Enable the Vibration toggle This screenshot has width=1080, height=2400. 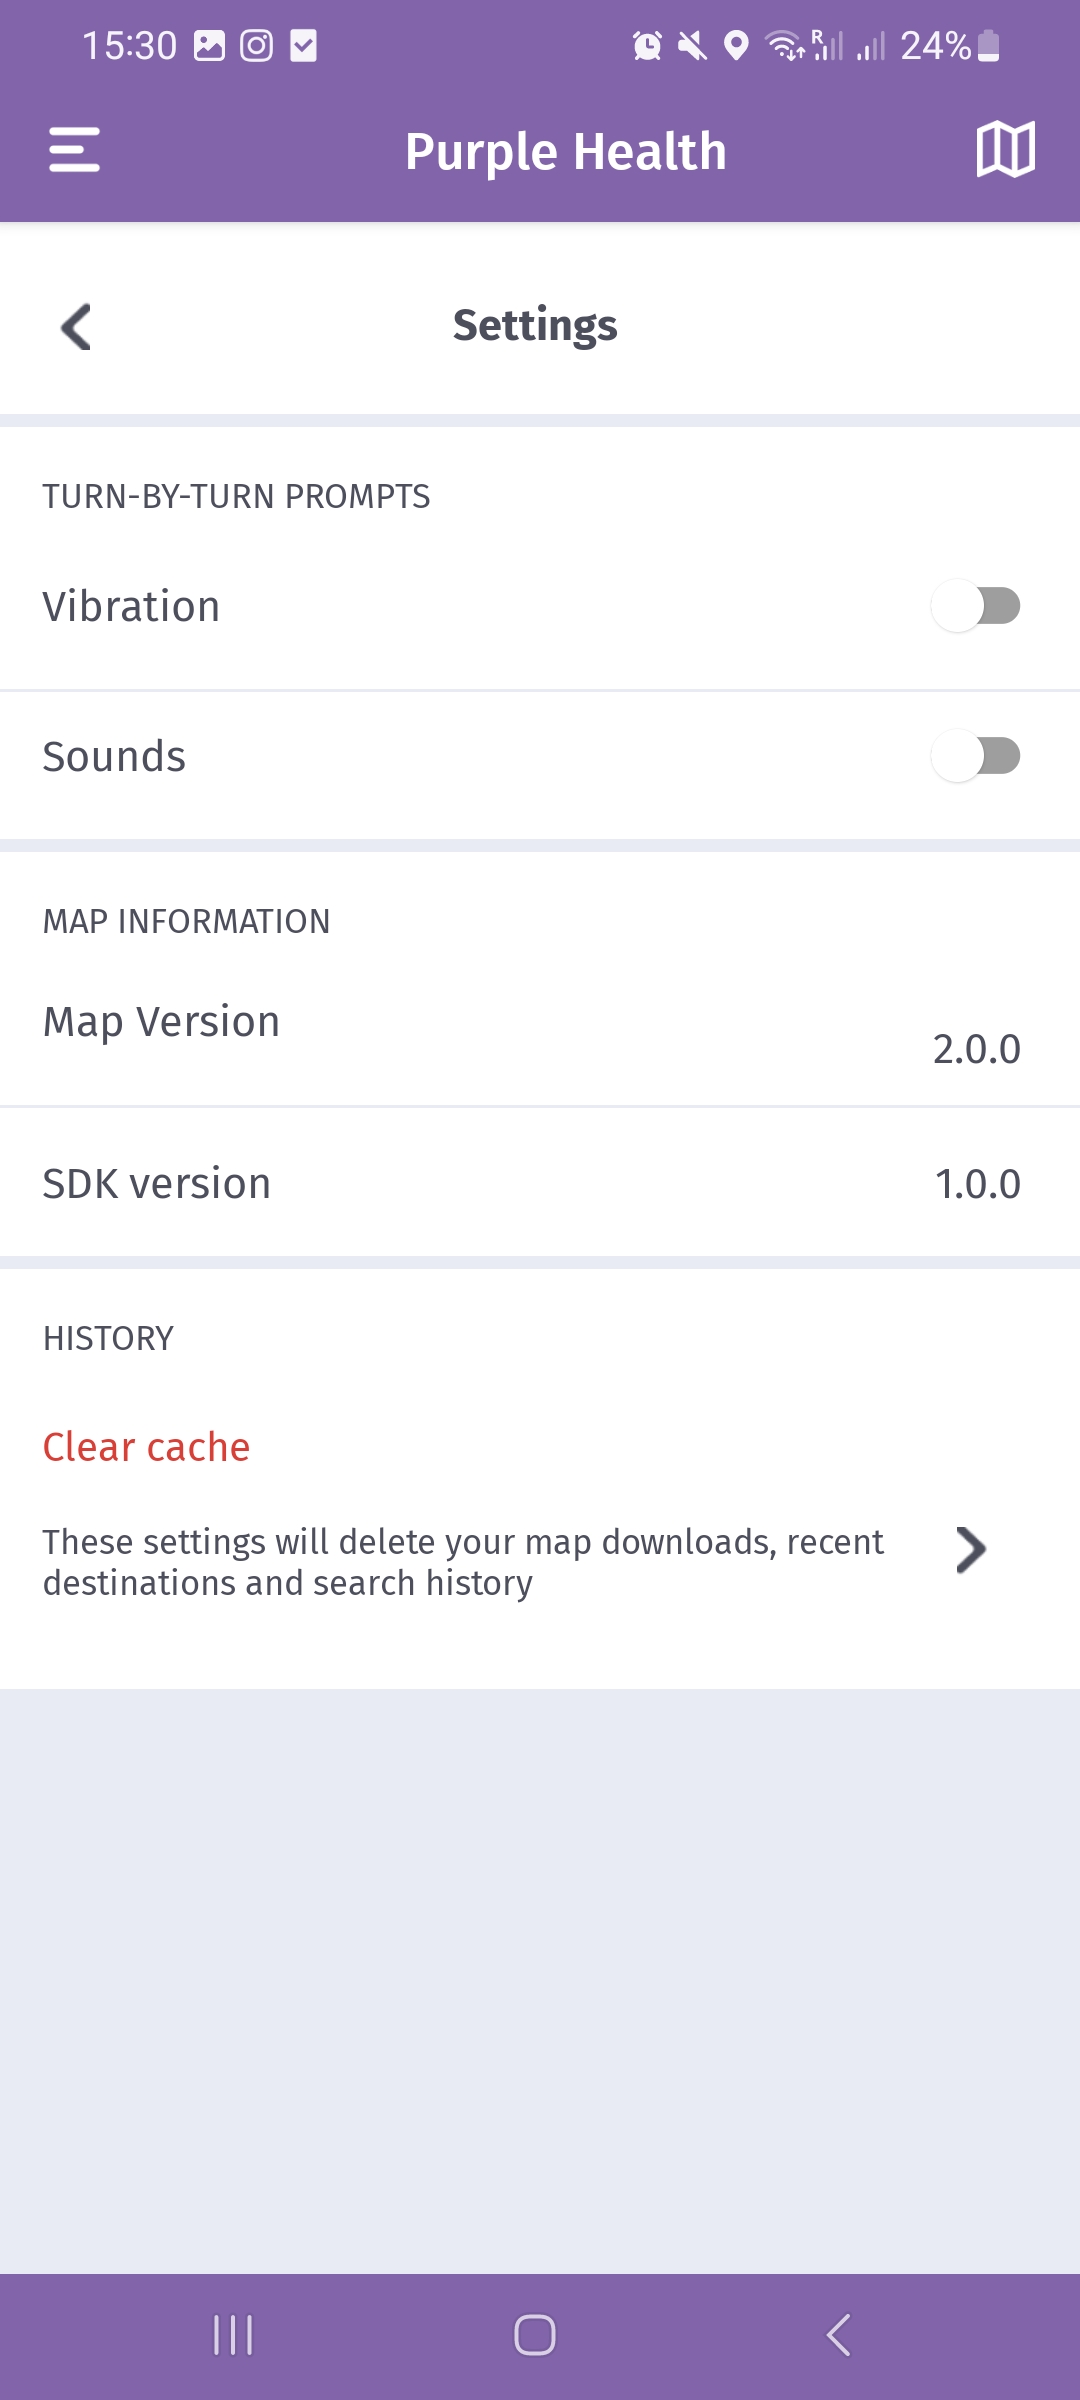click(x=976, y=606)
